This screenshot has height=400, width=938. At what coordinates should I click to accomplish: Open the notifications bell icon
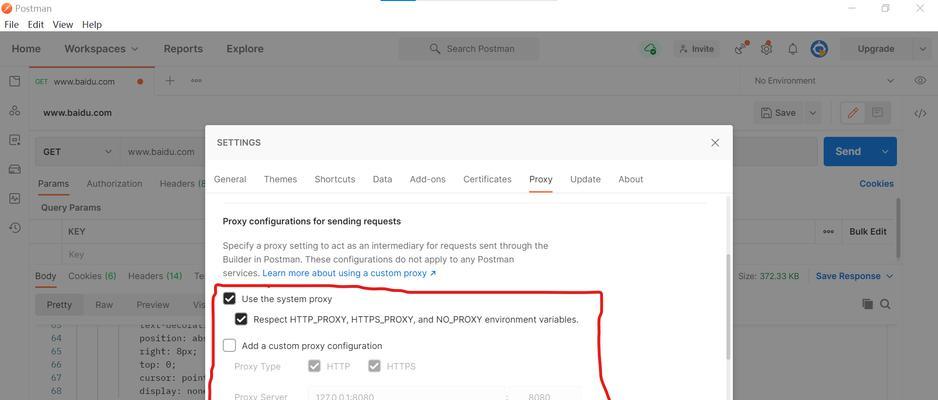(793, 49)
